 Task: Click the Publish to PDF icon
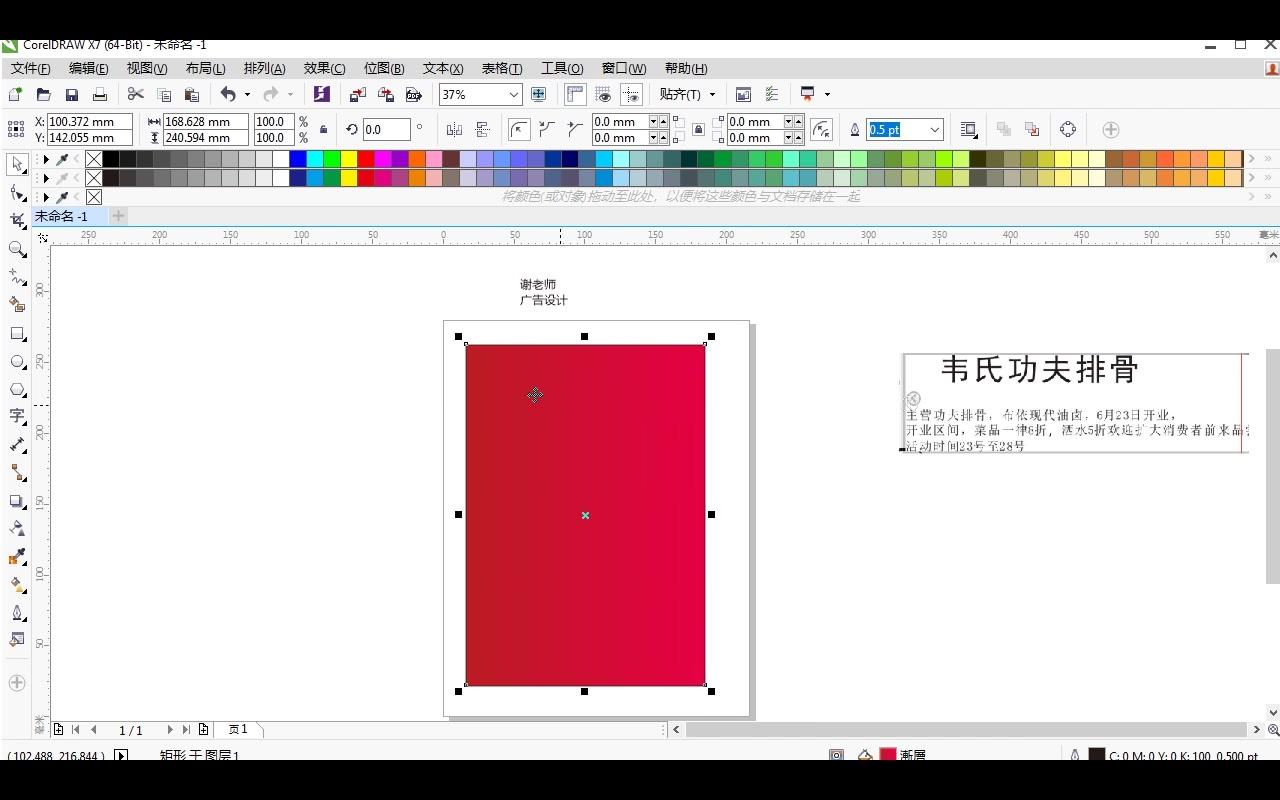413,93
